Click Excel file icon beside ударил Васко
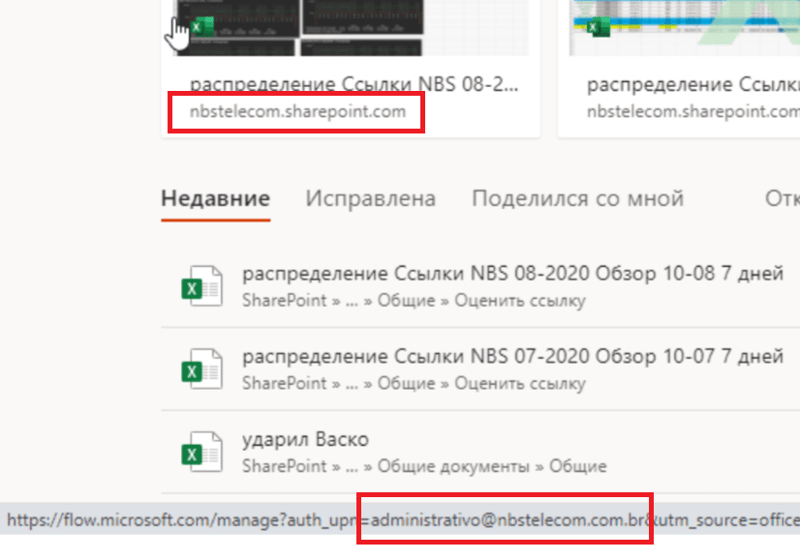Viewport: 800px width, 560px height. point(202,452)
